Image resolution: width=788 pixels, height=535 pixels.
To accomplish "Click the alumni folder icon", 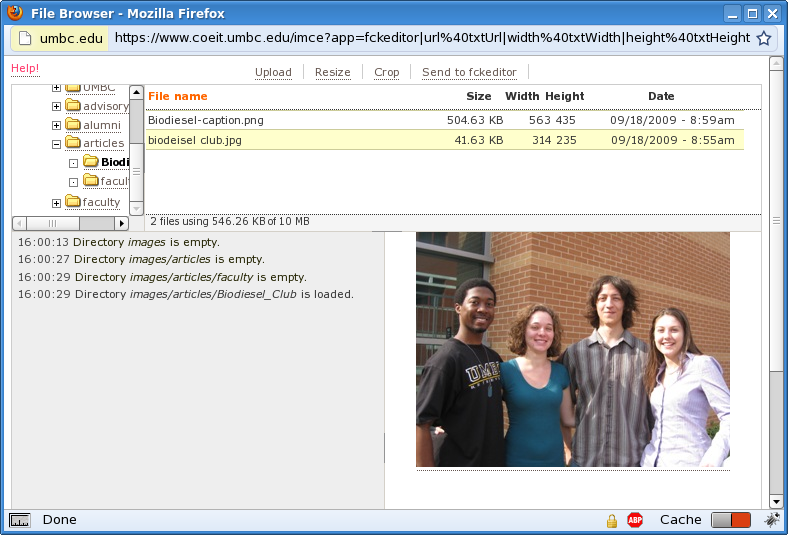I will tap(73, 124).
